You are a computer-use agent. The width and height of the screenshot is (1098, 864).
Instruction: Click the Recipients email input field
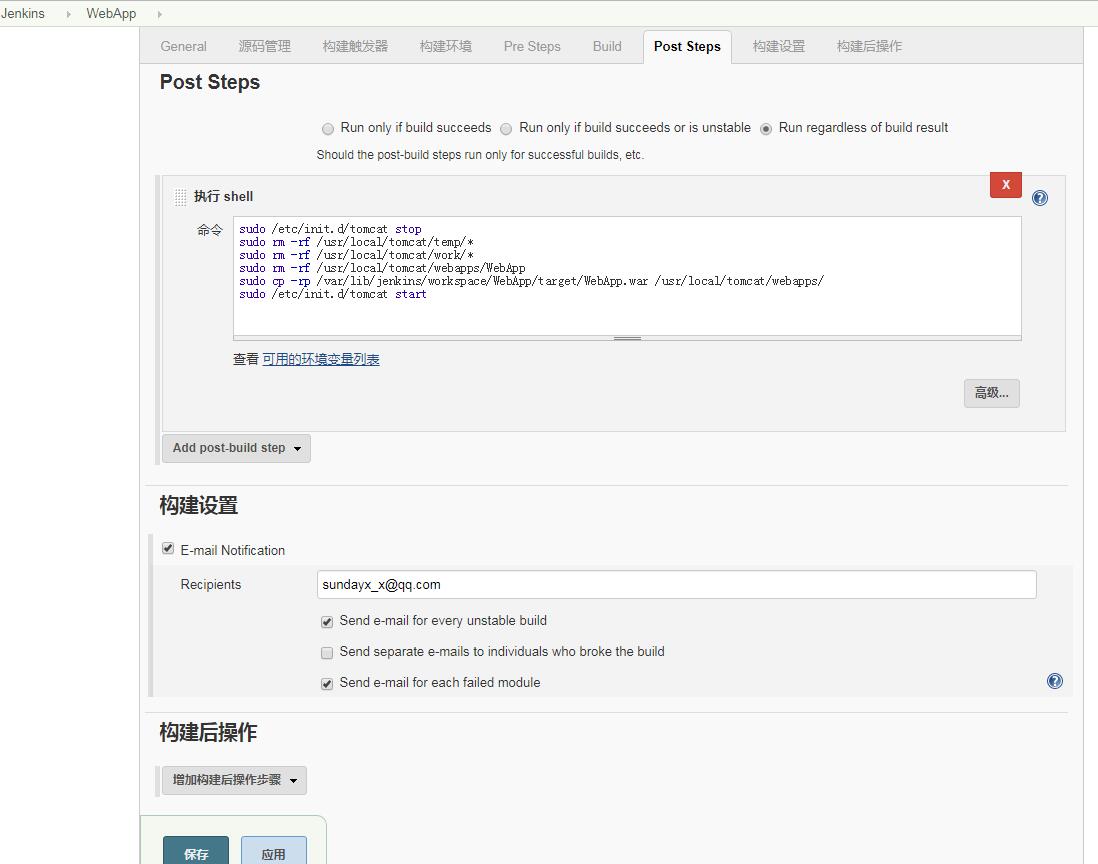pyautogui.click(x=676, y=585)
